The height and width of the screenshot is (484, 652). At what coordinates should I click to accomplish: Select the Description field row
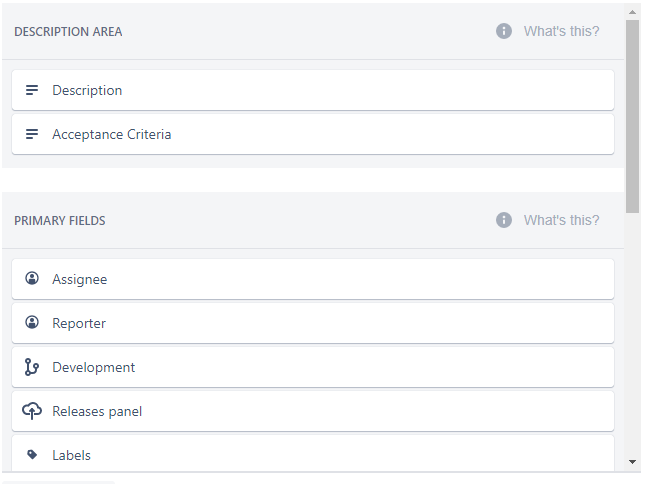click(x=312, y=90)
